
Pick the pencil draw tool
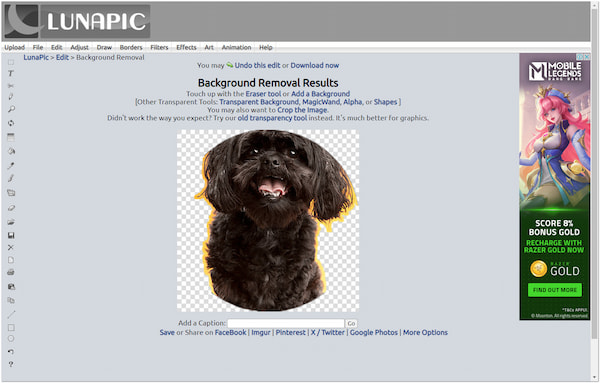(x=11, y=97)
